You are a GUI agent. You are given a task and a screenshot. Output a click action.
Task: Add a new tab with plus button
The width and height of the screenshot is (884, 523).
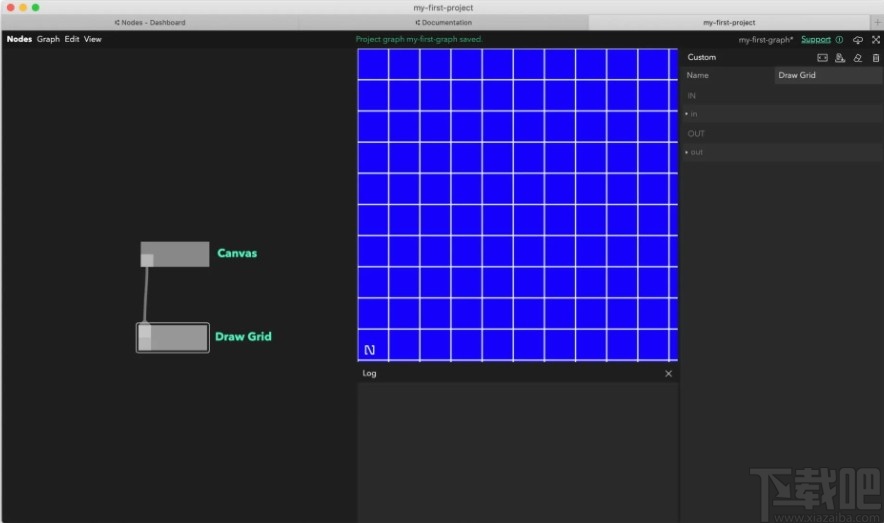point(877,23)
